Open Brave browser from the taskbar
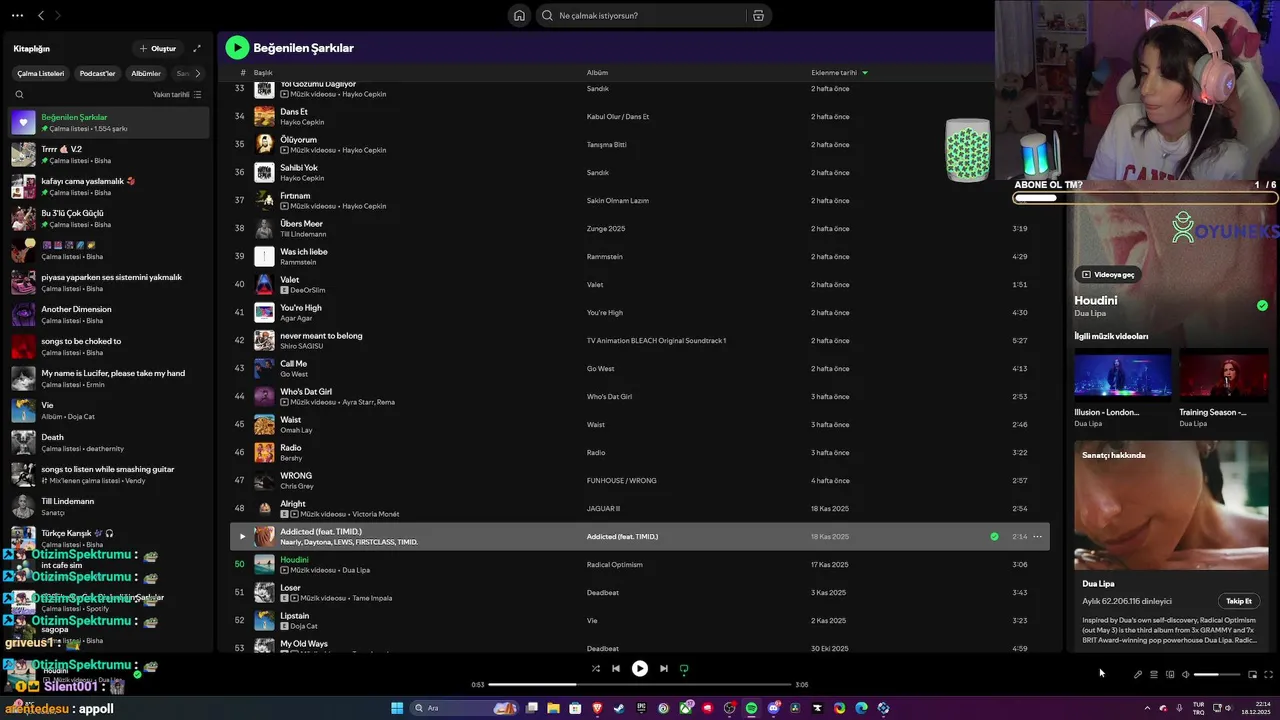 597,708
